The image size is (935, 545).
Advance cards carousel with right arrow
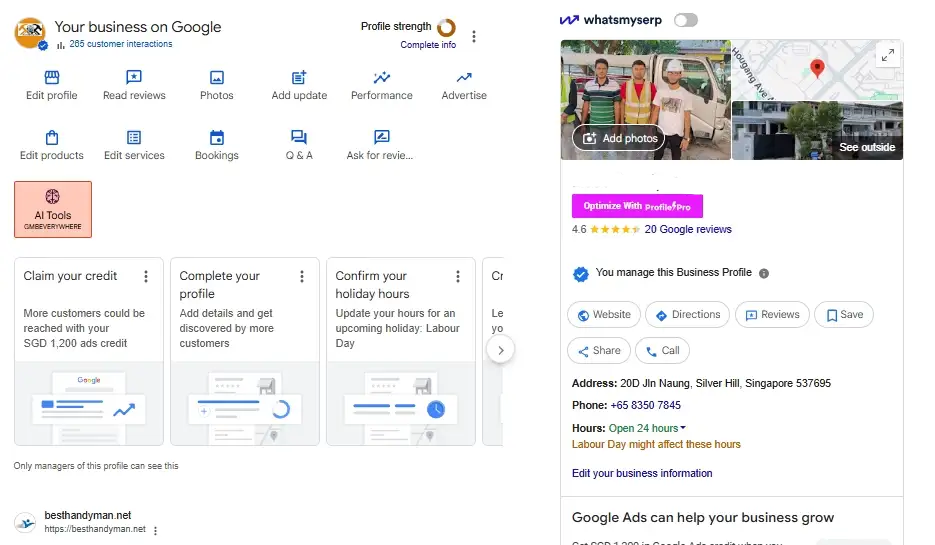(x=501, y=350)
